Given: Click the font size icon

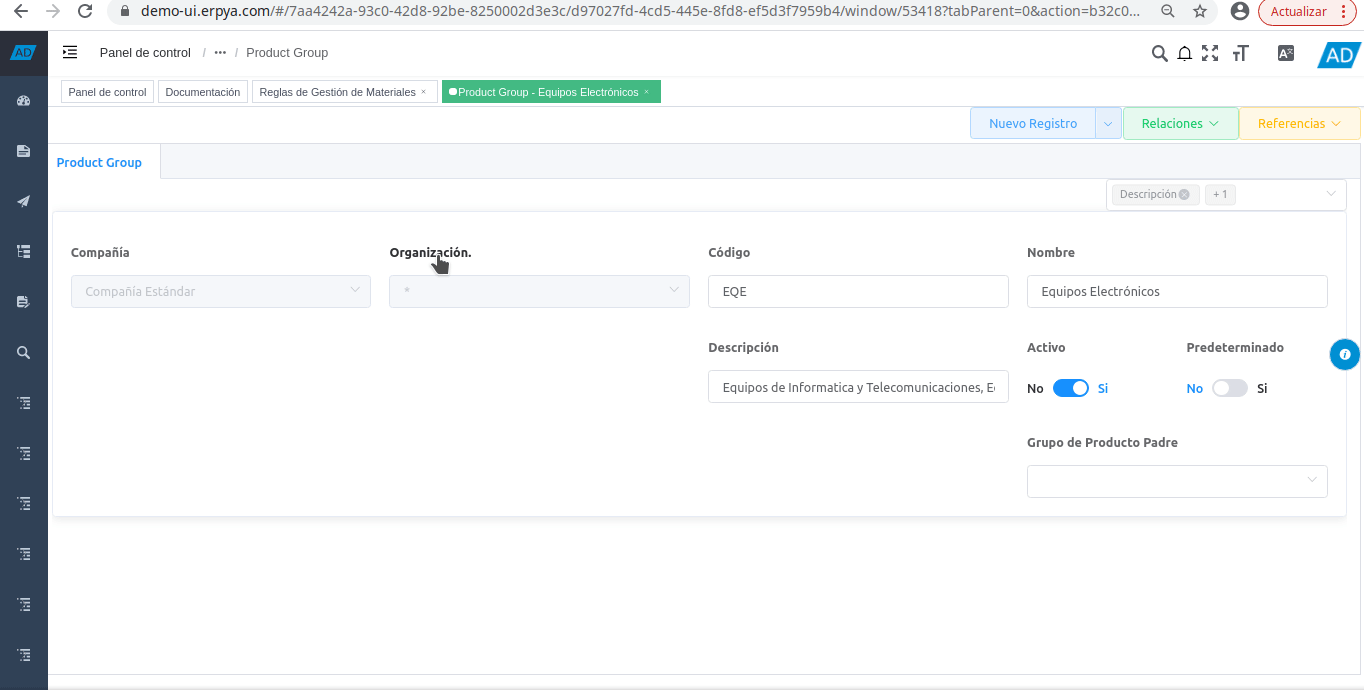Looking at the screenshot, I should click(x=1241, y=54).
